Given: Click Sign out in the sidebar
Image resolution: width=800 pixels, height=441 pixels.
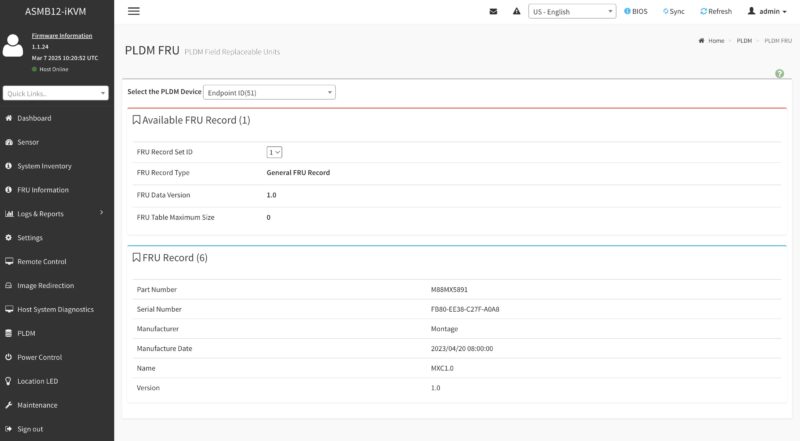Looking at the screenshot, I should (30, 429).
